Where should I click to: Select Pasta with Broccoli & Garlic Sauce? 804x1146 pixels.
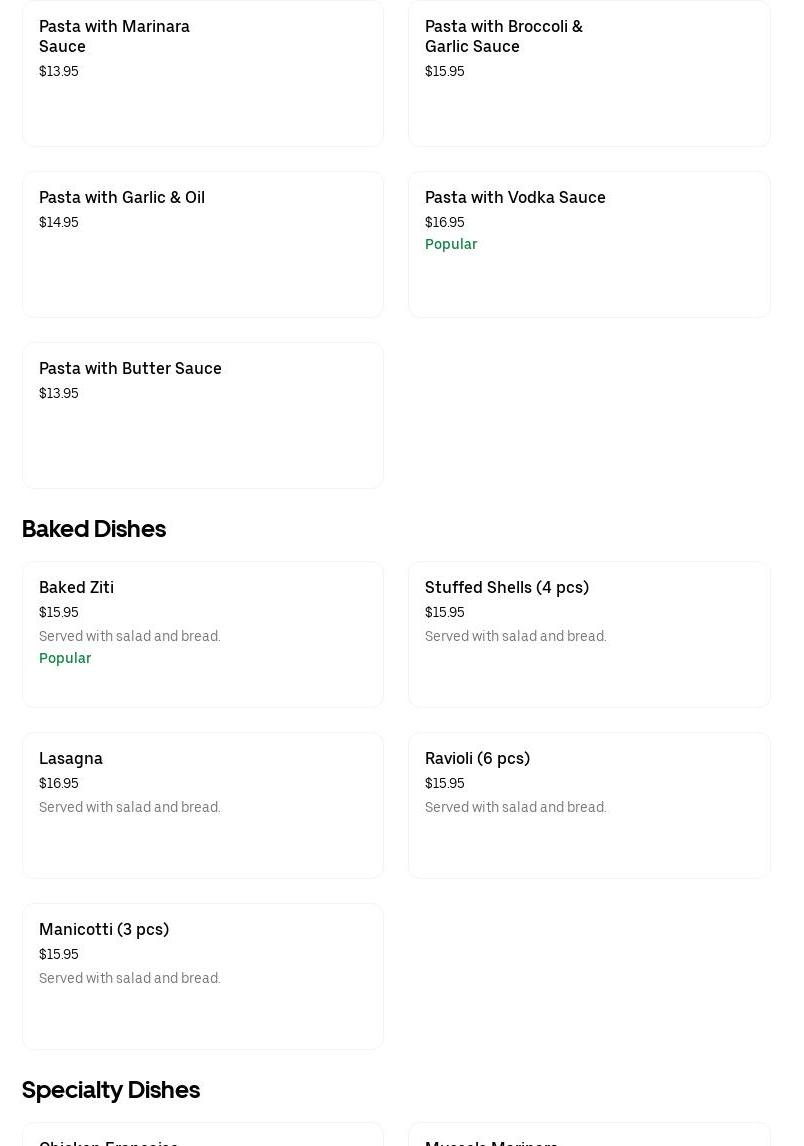pyautogui.click(x=503, y=36)
